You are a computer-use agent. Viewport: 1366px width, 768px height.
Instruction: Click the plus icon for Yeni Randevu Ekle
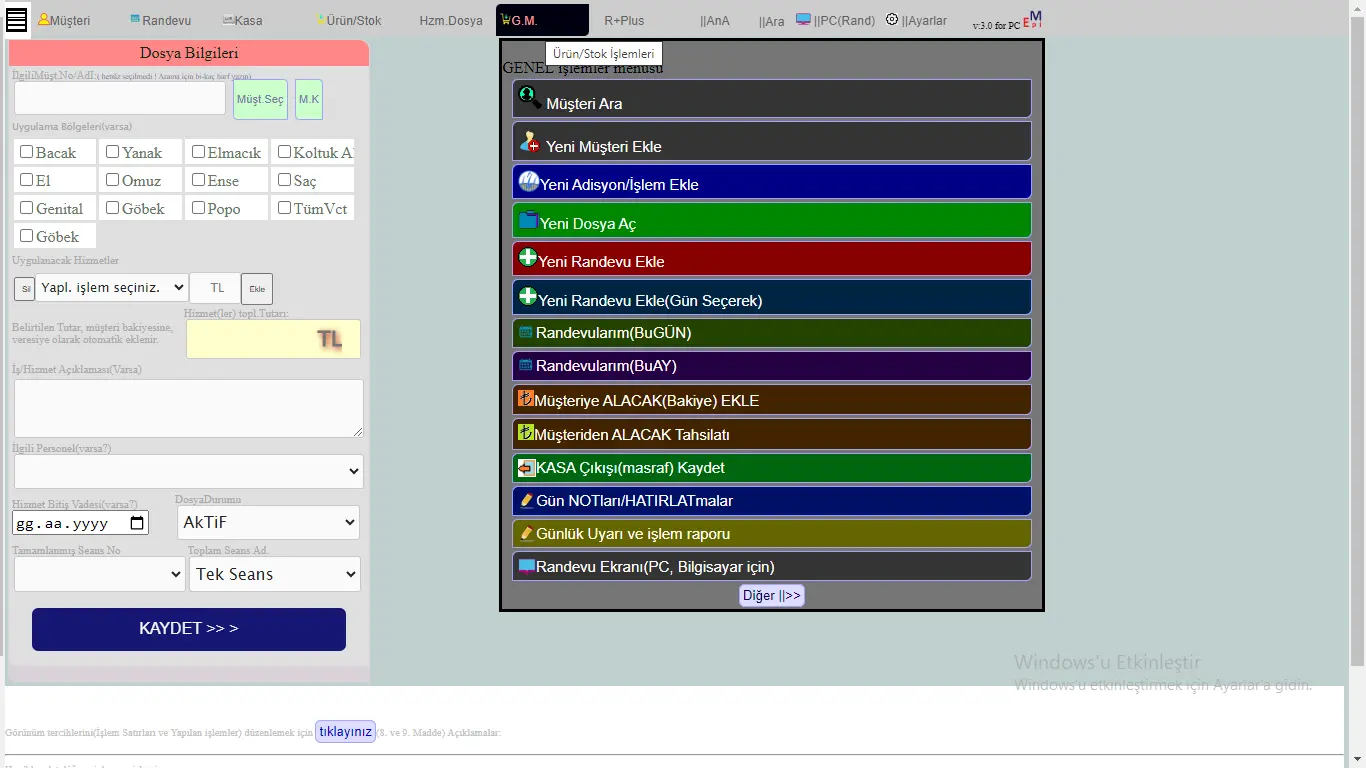528,258
